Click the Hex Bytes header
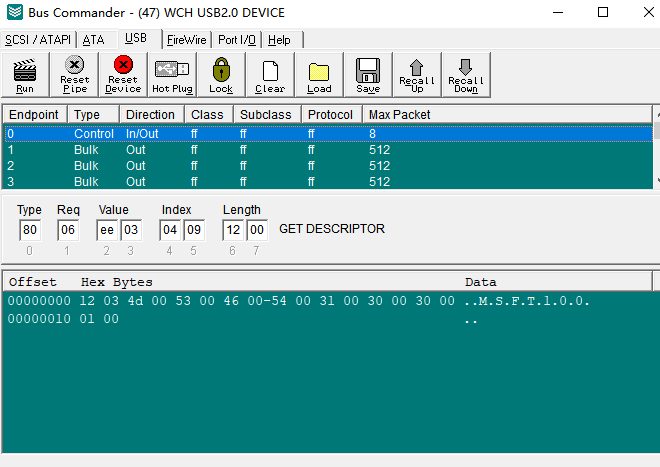The height and width of the screenshot is (467, 660). [x=117, y=282]
